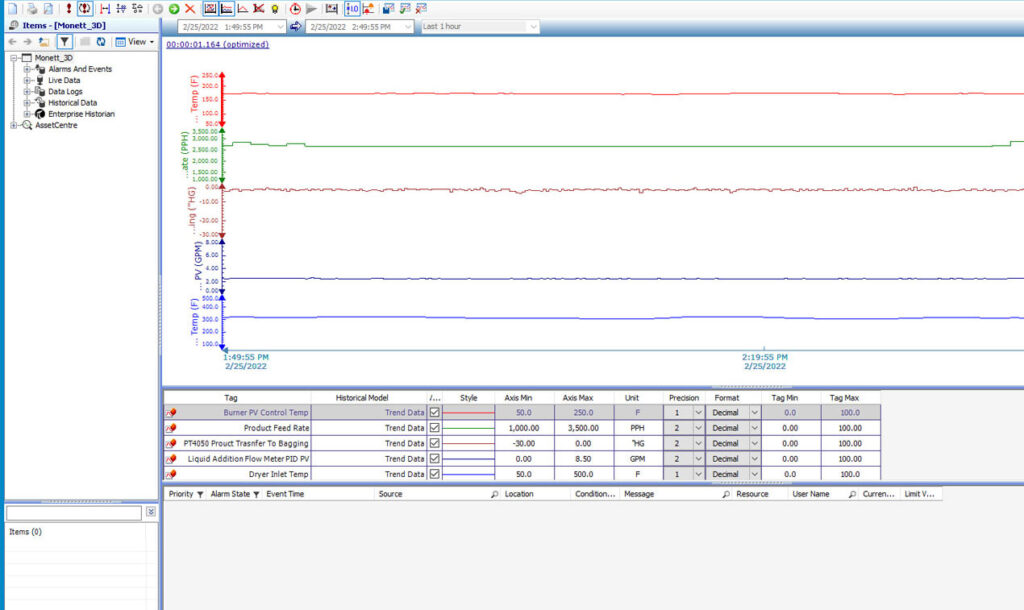1024x610 pixels.
Task: Click the red clock icon in toolbar
Action: pos(295,8)
